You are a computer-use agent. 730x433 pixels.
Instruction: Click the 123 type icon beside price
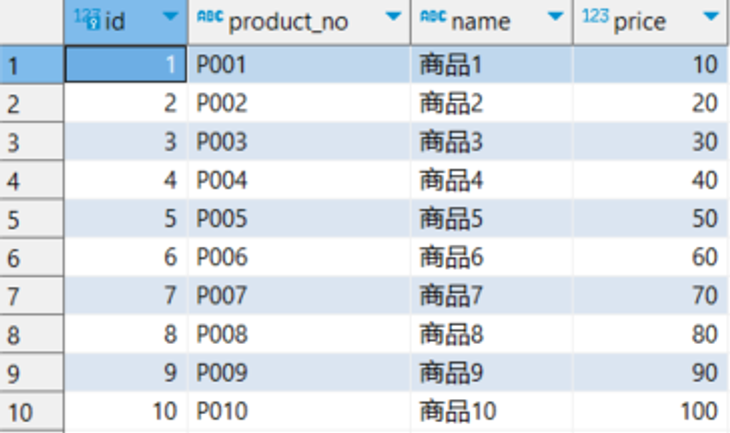click(595, 17)
